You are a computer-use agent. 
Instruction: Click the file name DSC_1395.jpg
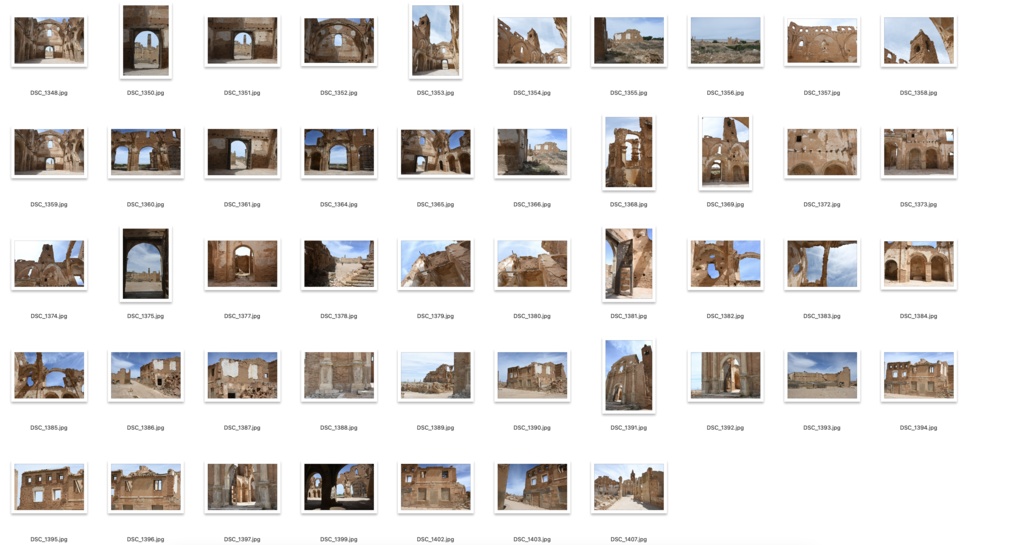[x=49, y=539]
